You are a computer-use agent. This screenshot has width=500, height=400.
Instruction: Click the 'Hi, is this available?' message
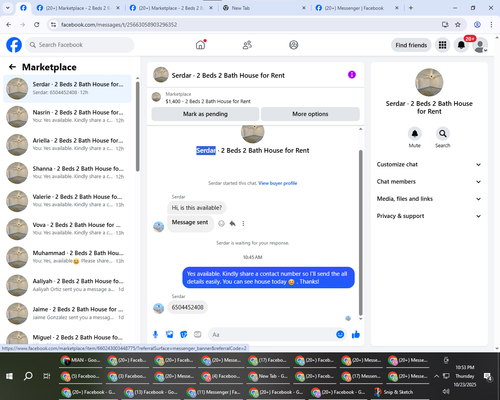[197, 208]
